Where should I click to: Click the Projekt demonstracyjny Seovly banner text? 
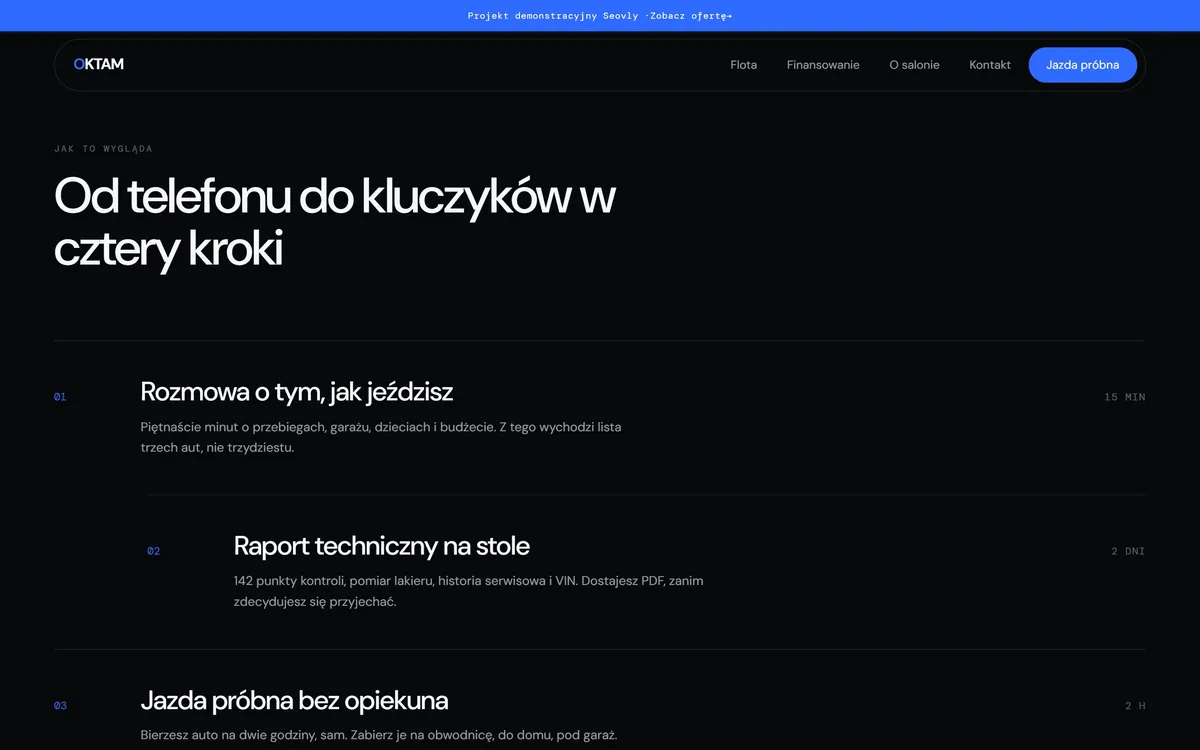tap(553, 16)
